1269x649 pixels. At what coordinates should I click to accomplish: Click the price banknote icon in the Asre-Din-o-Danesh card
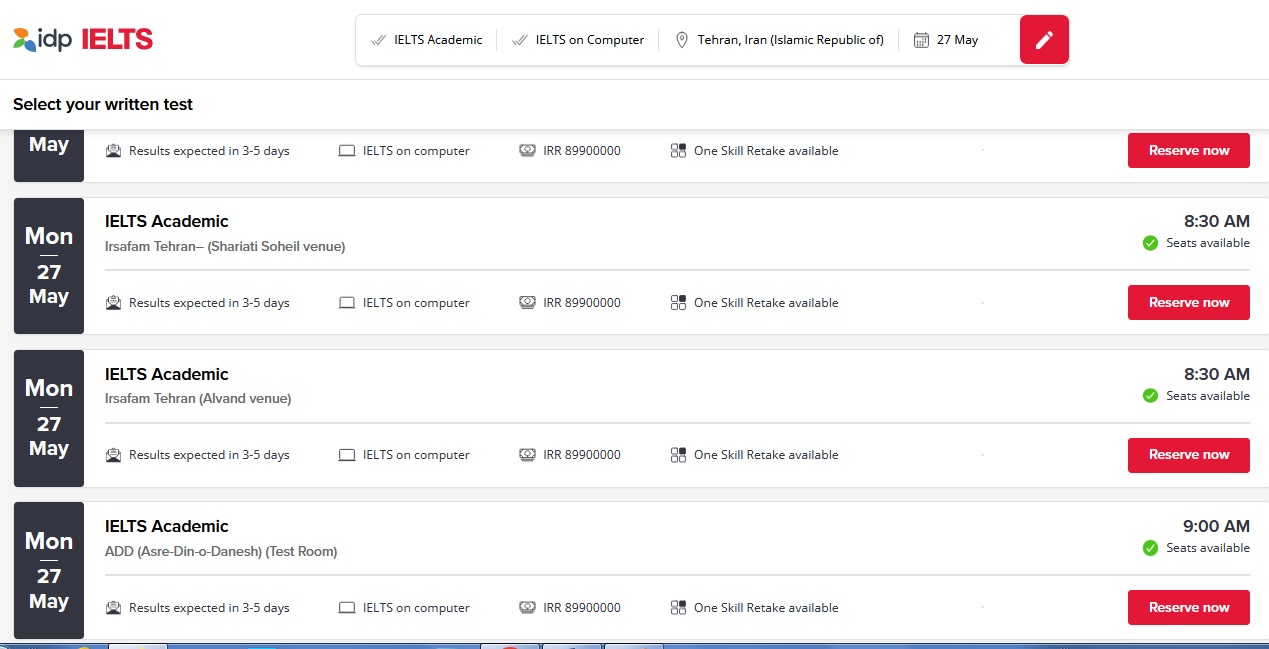point(527,608)
